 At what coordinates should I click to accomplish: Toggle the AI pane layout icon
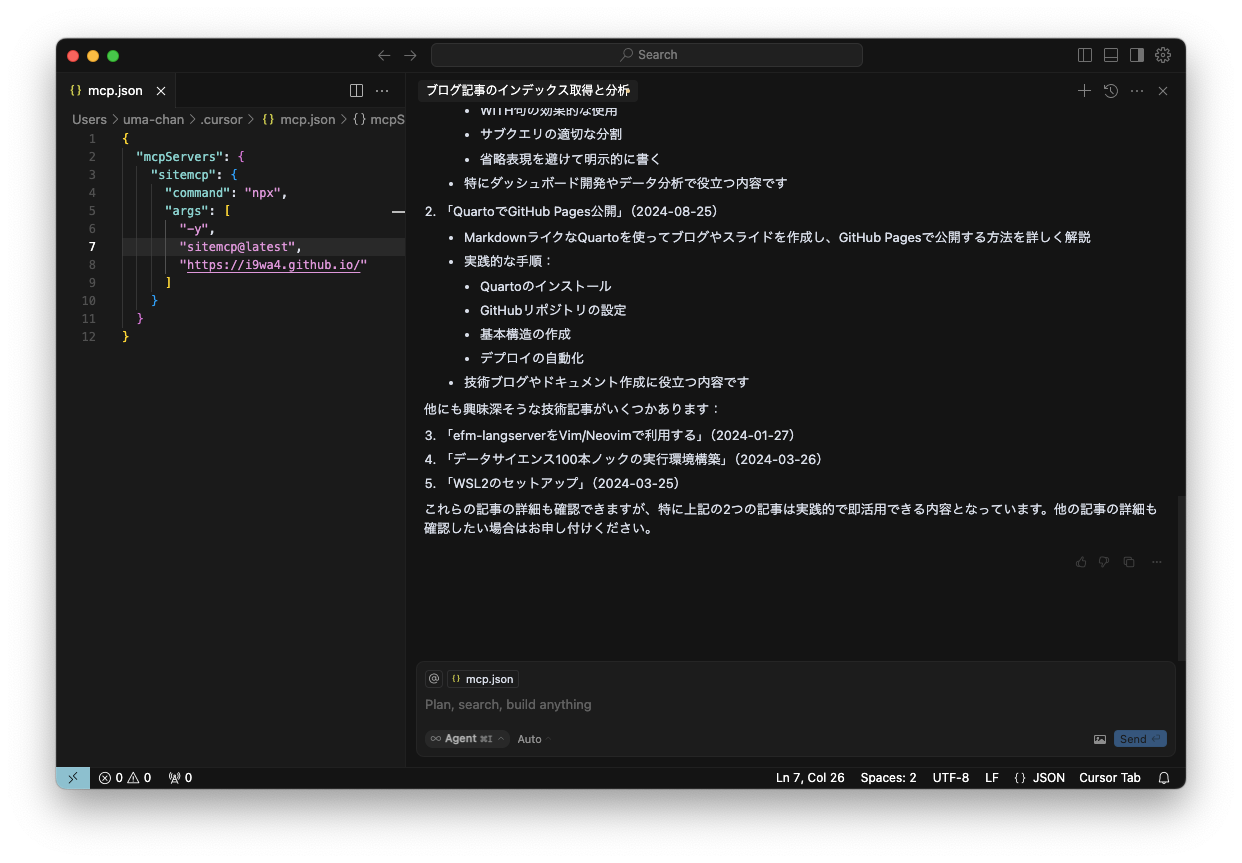coord(1137,55)
